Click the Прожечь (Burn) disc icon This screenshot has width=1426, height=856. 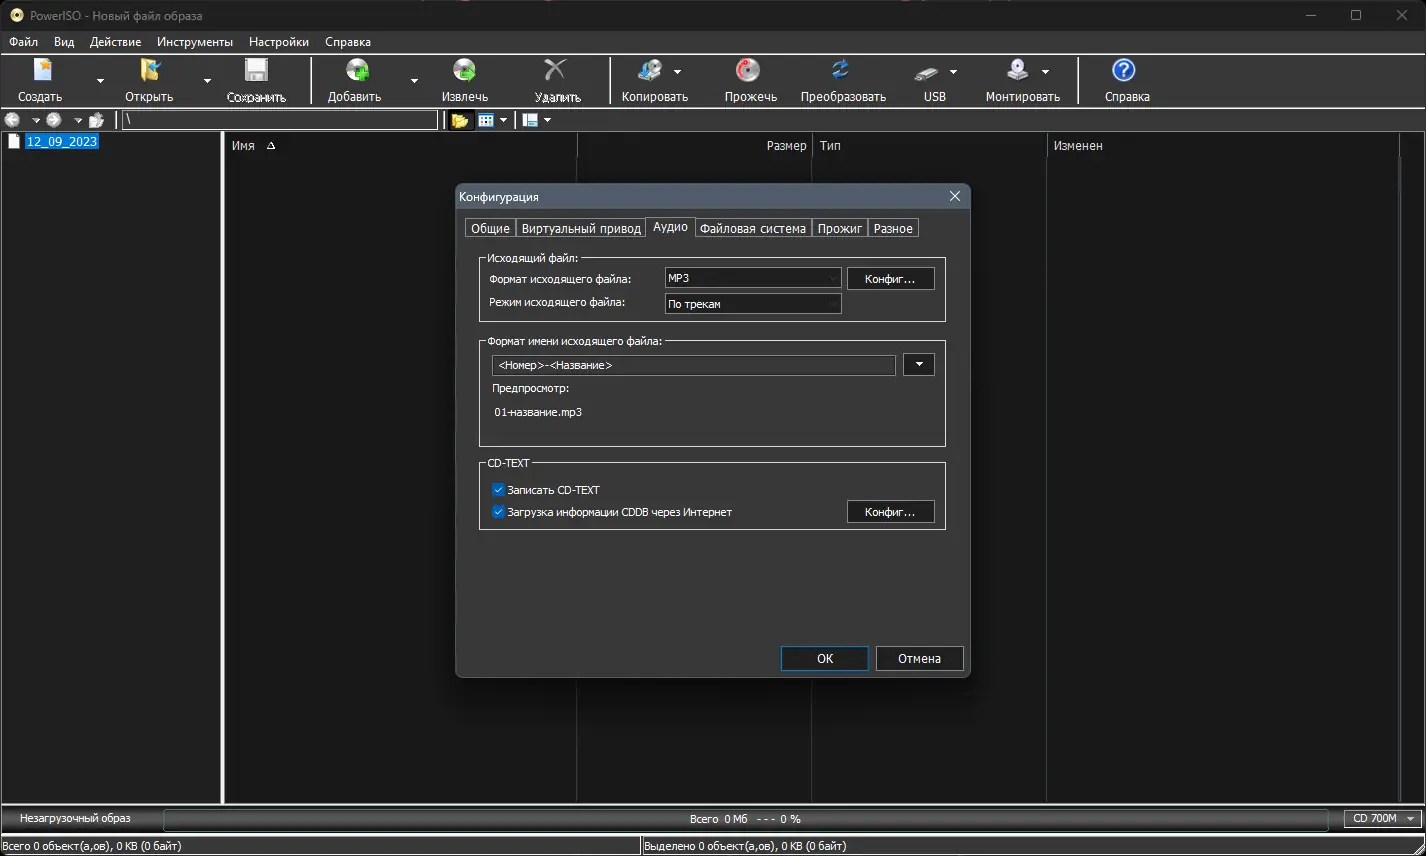pos(748,70)
